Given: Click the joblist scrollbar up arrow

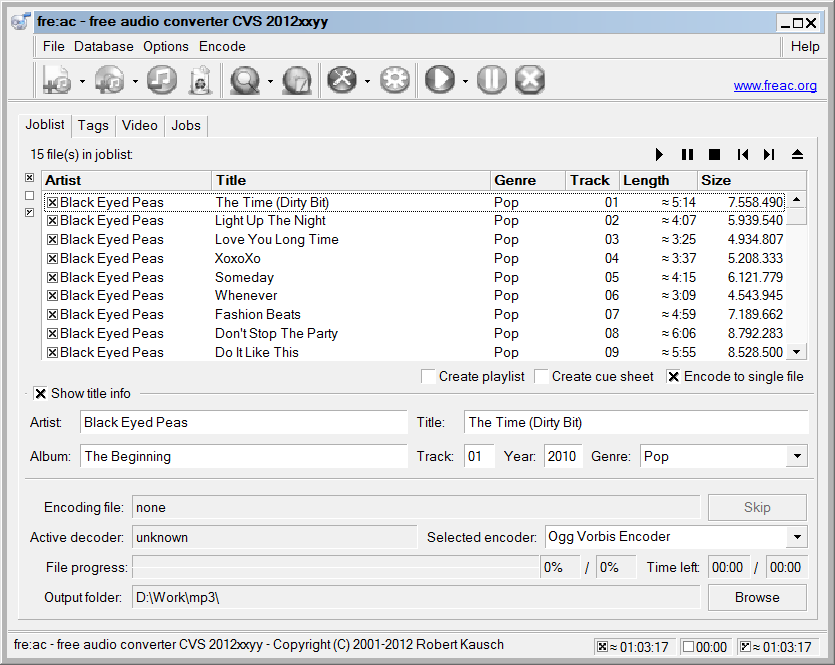Looking at the screenshot, I should click(797, 200).
